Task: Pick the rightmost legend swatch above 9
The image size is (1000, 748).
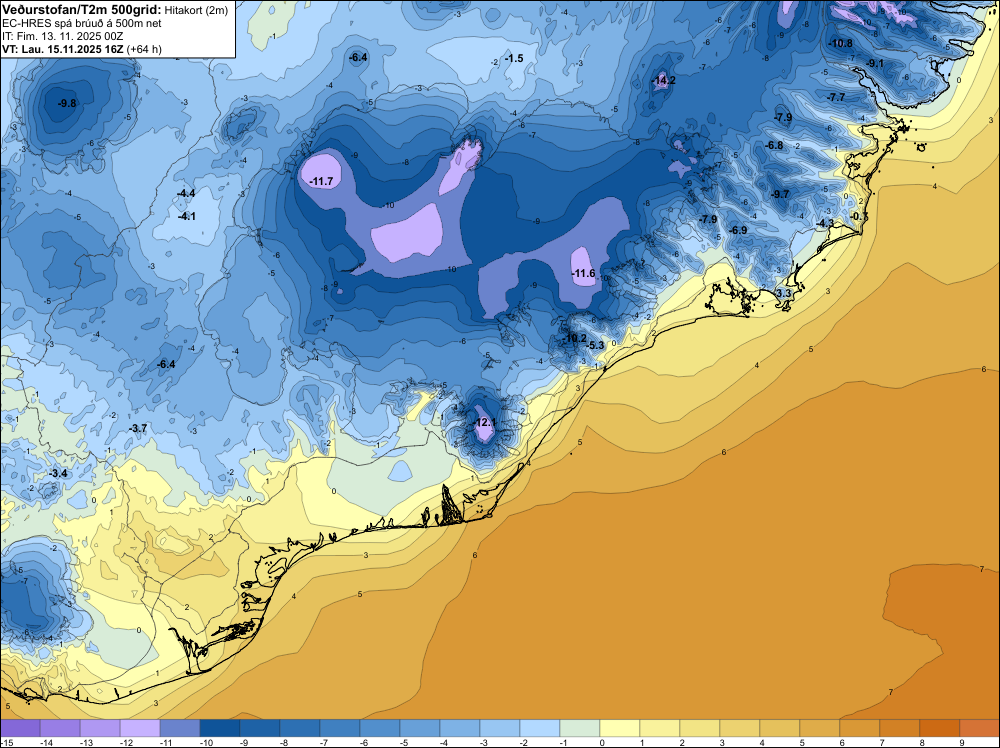Action: tap(980, 728)
